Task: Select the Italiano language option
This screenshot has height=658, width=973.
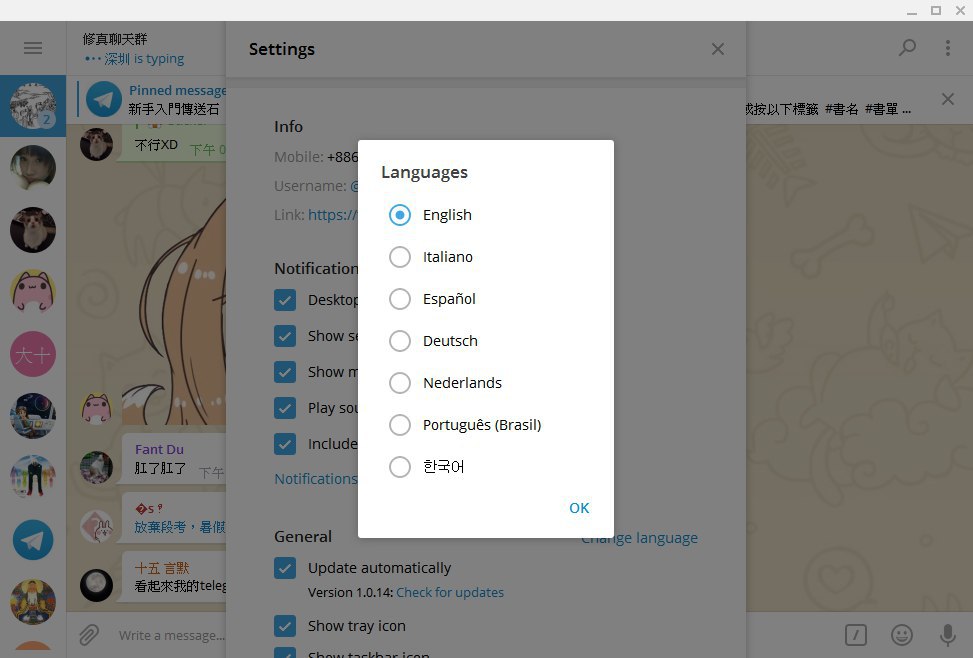Action: 400,257
